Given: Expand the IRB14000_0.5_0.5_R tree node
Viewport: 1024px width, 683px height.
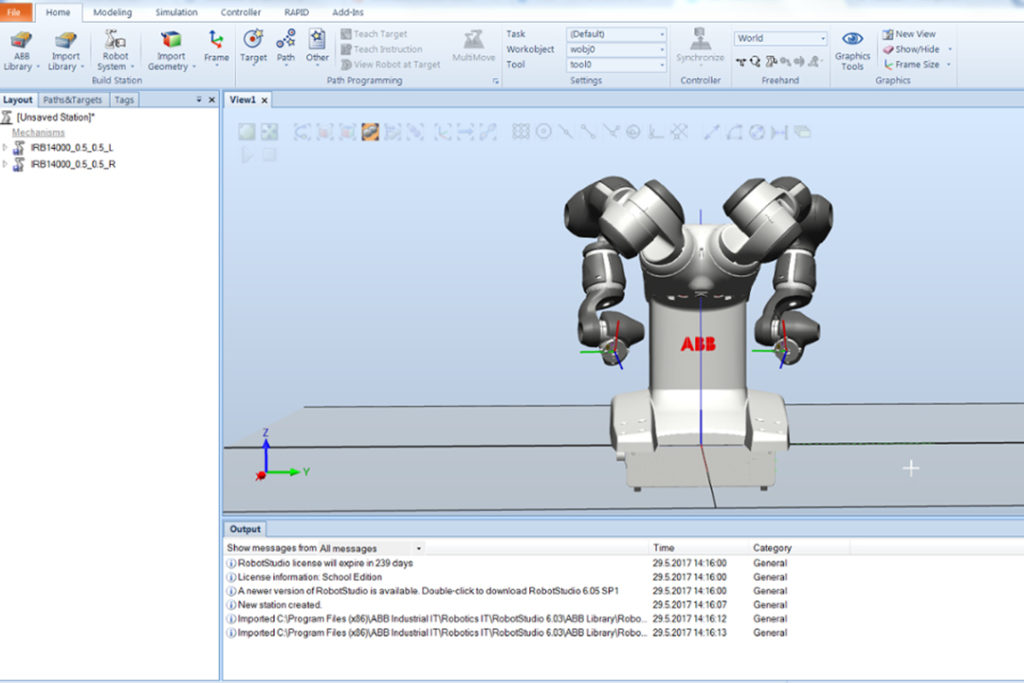Looking at the screenshot, I should (x=5, y=164).
